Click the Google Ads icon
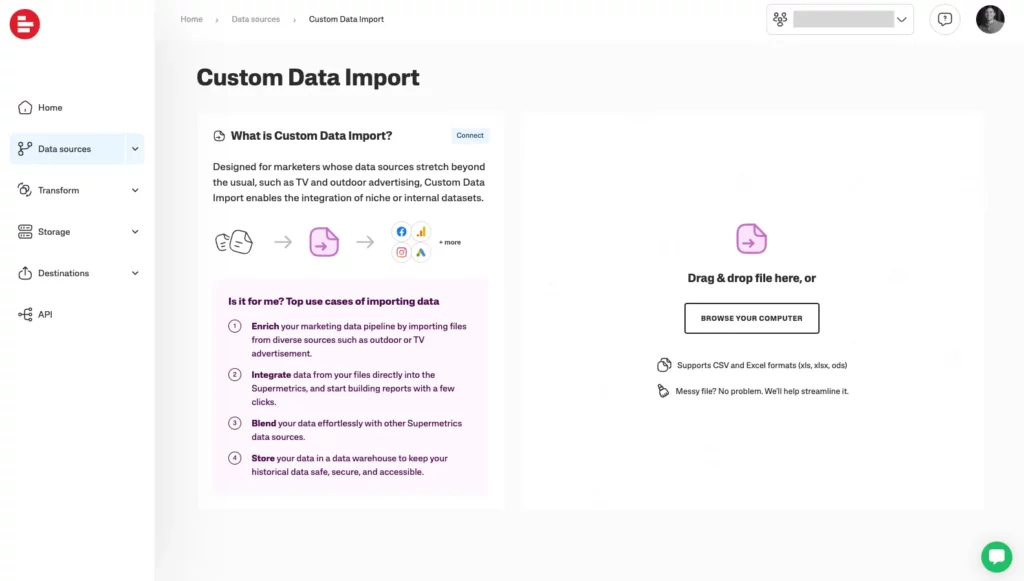 pyautogui.click(x=420, y=251)
